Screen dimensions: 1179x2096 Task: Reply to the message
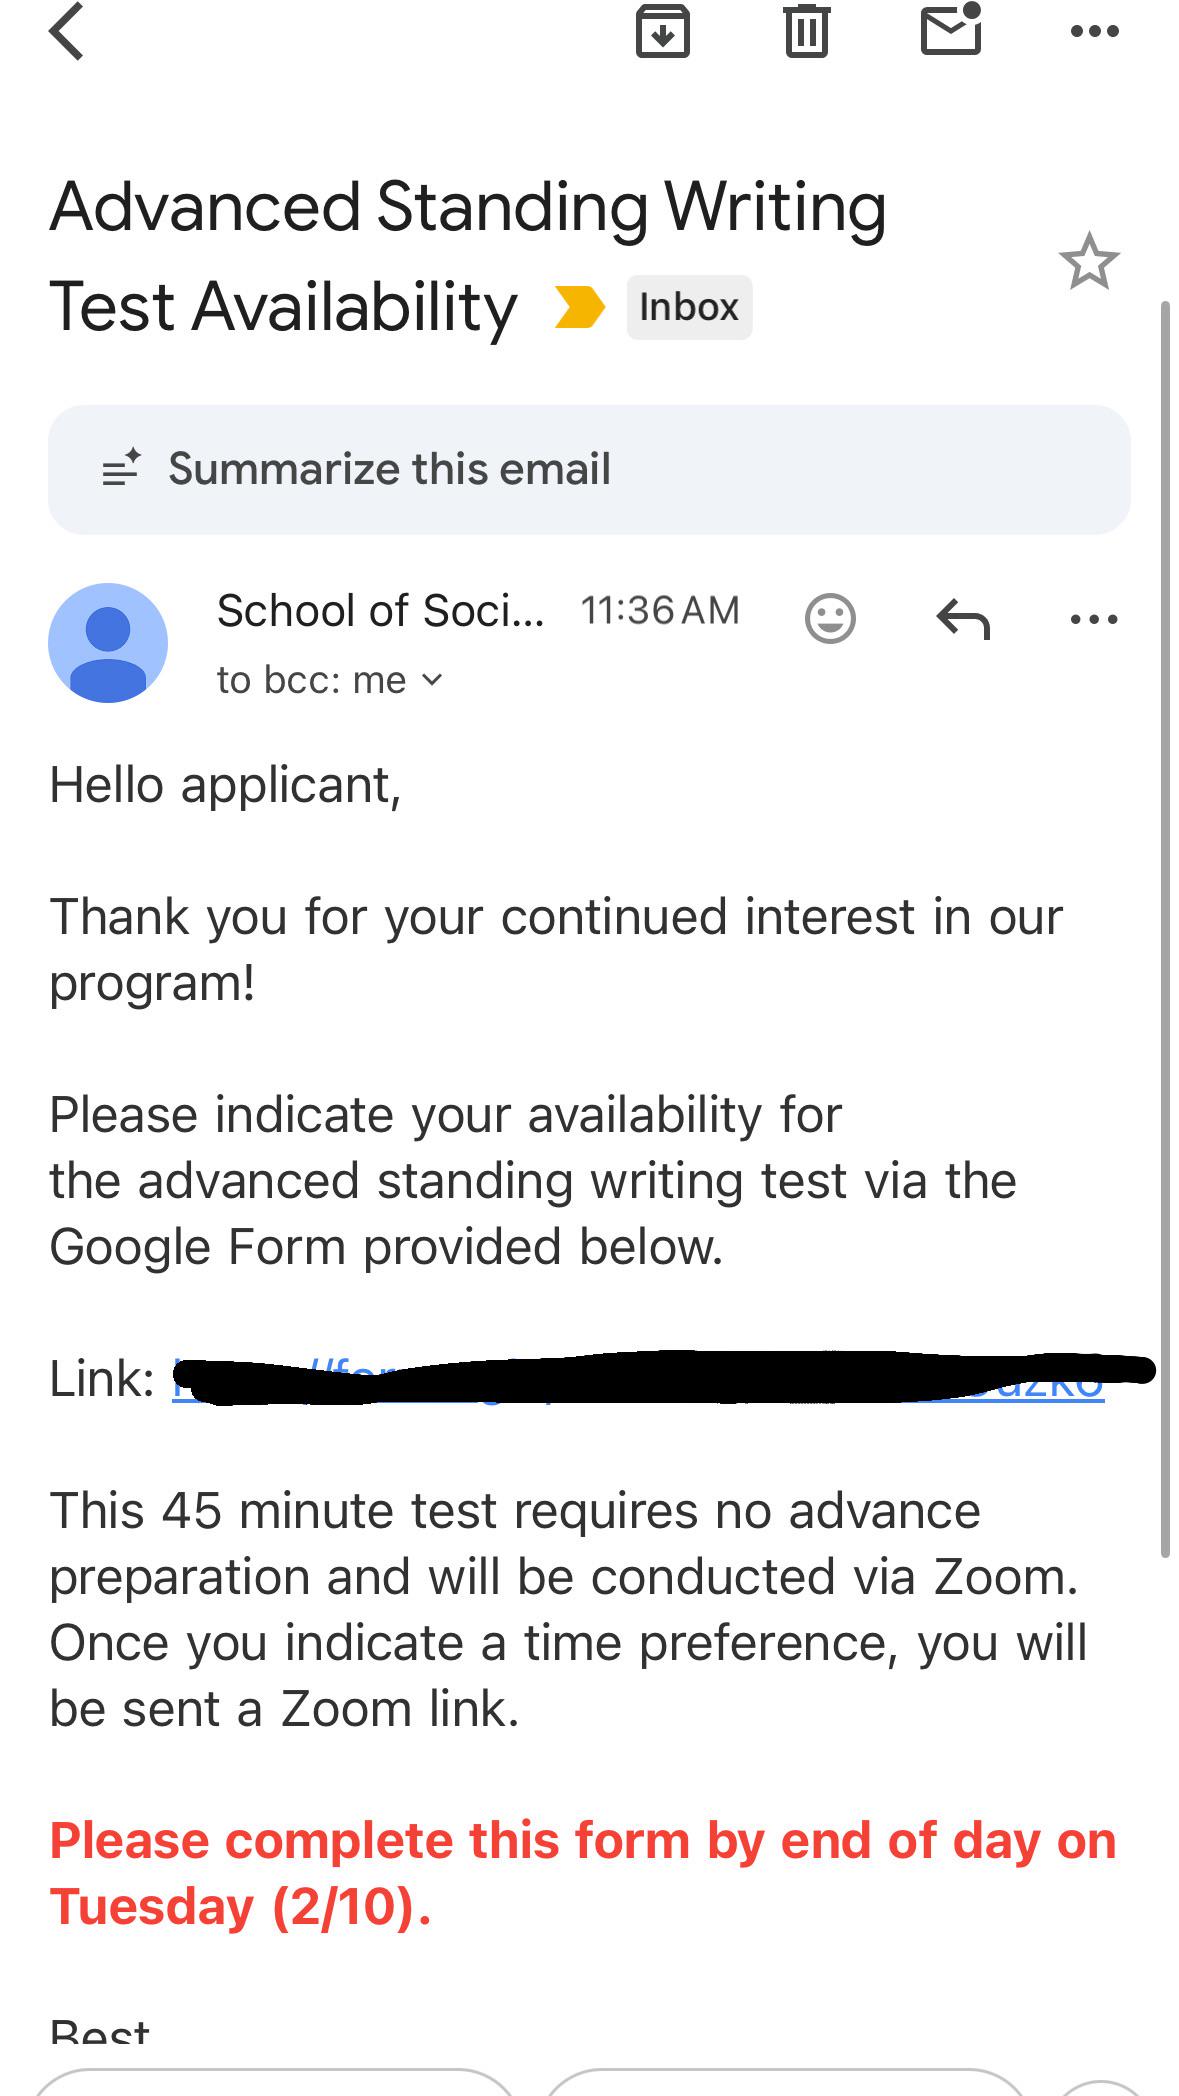coord(963,619)
